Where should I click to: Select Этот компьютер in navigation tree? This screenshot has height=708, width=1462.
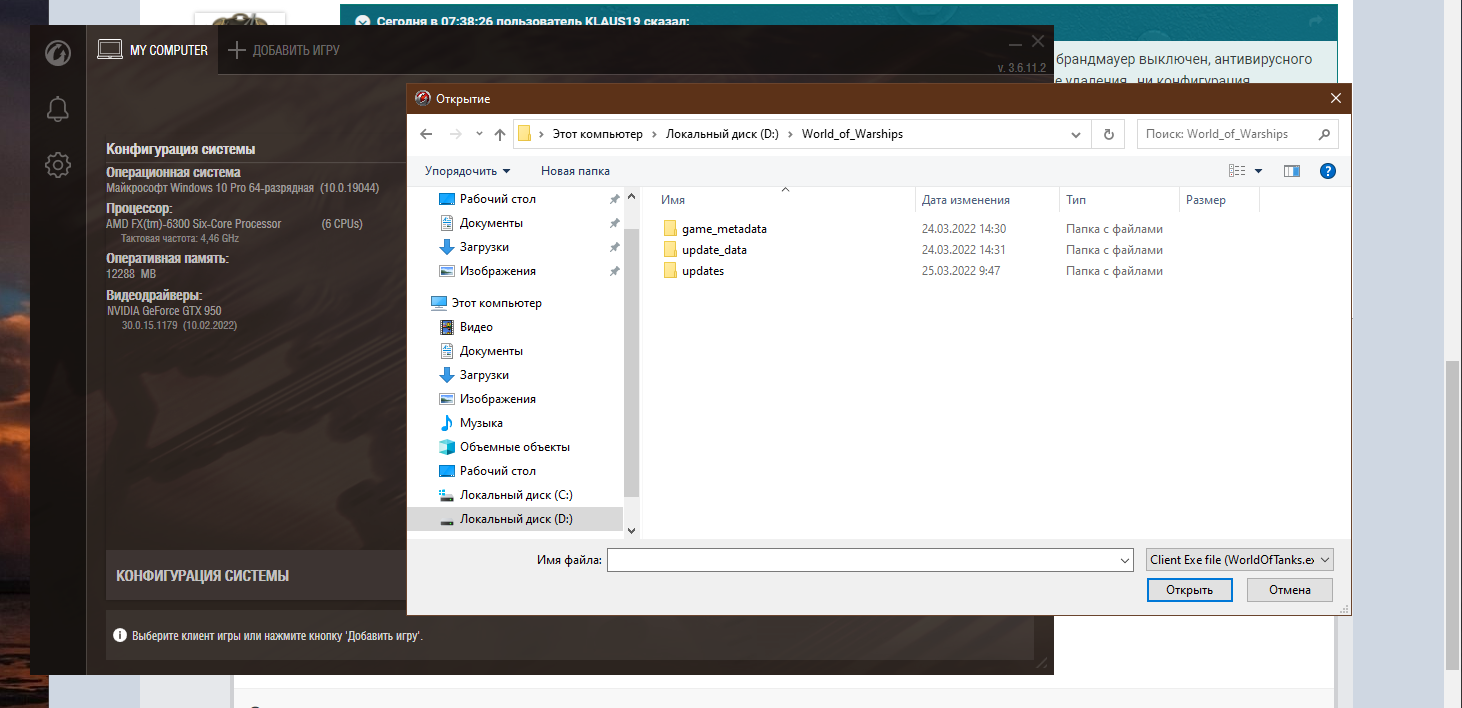496,303
